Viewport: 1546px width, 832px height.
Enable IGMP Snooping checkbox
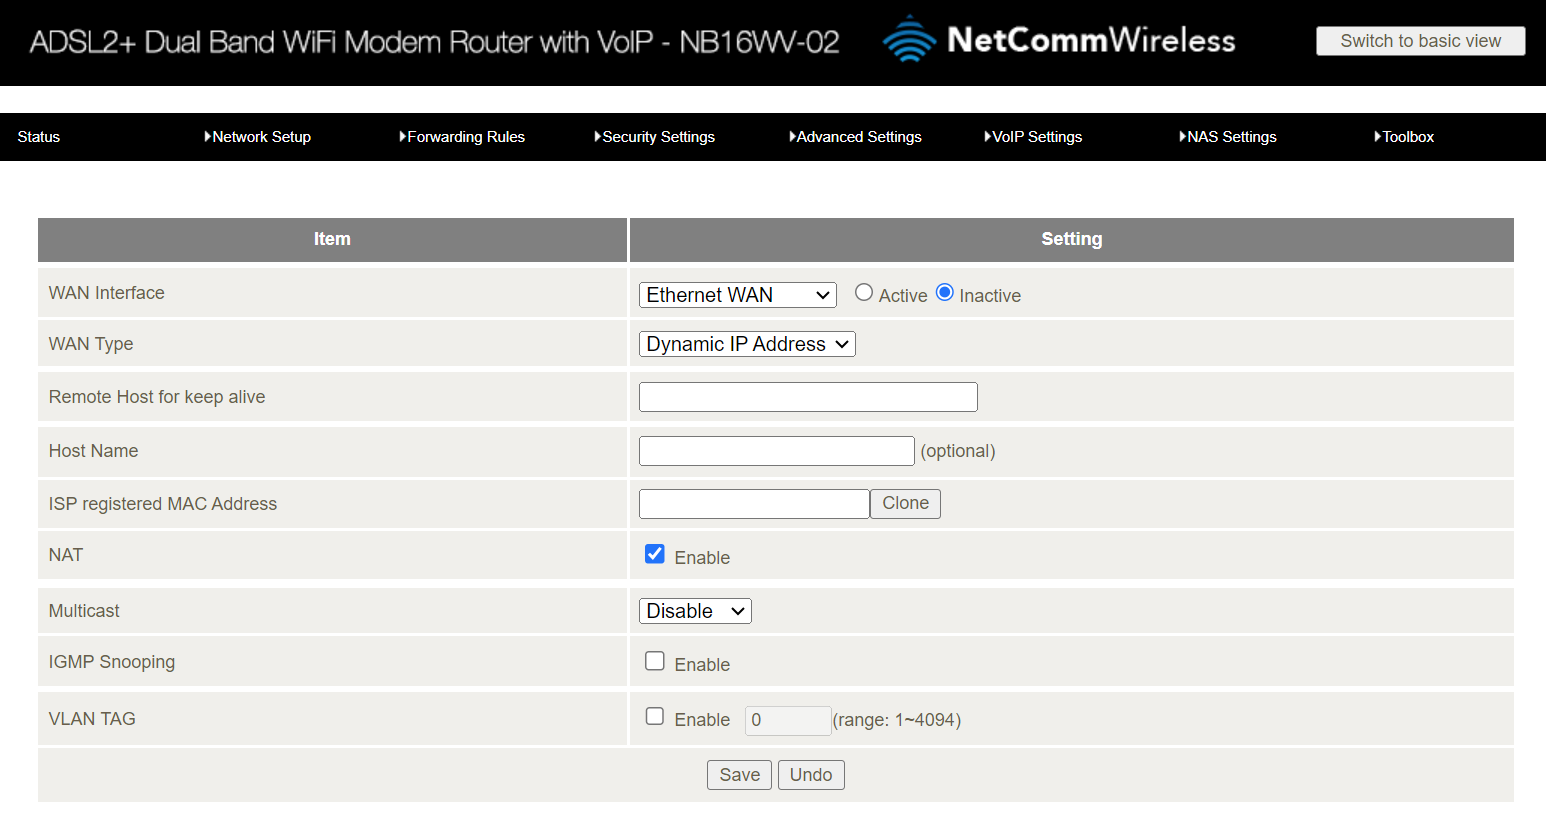tap(655, 661)
